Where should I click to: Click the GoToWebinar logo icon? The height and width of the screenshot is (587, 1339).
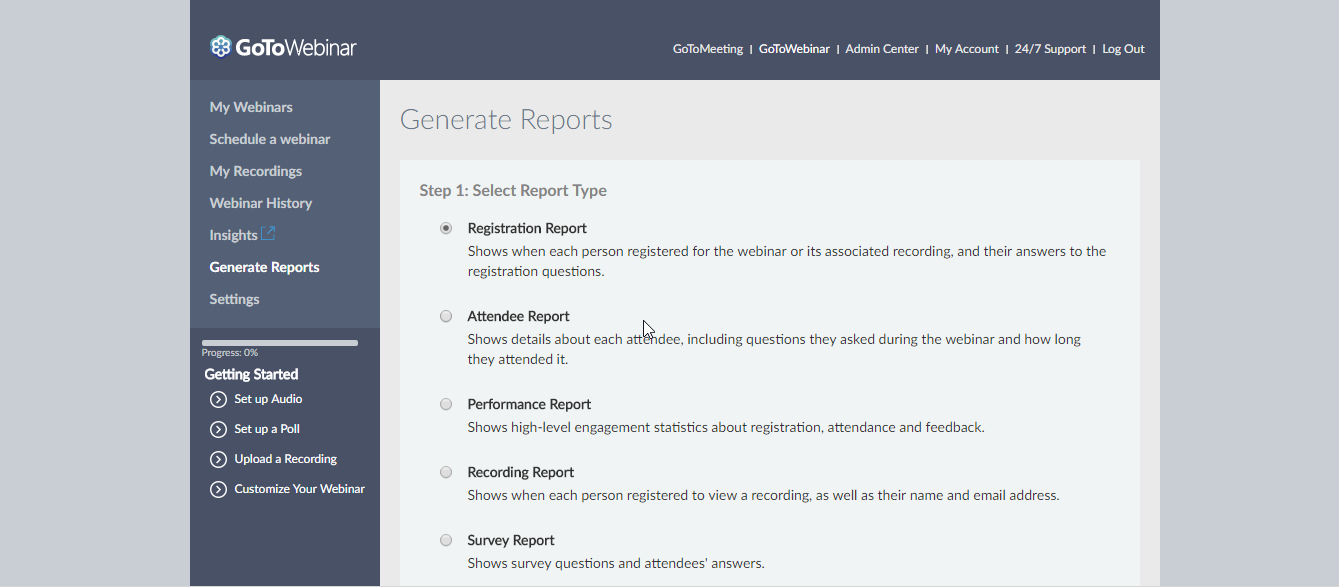220,47
